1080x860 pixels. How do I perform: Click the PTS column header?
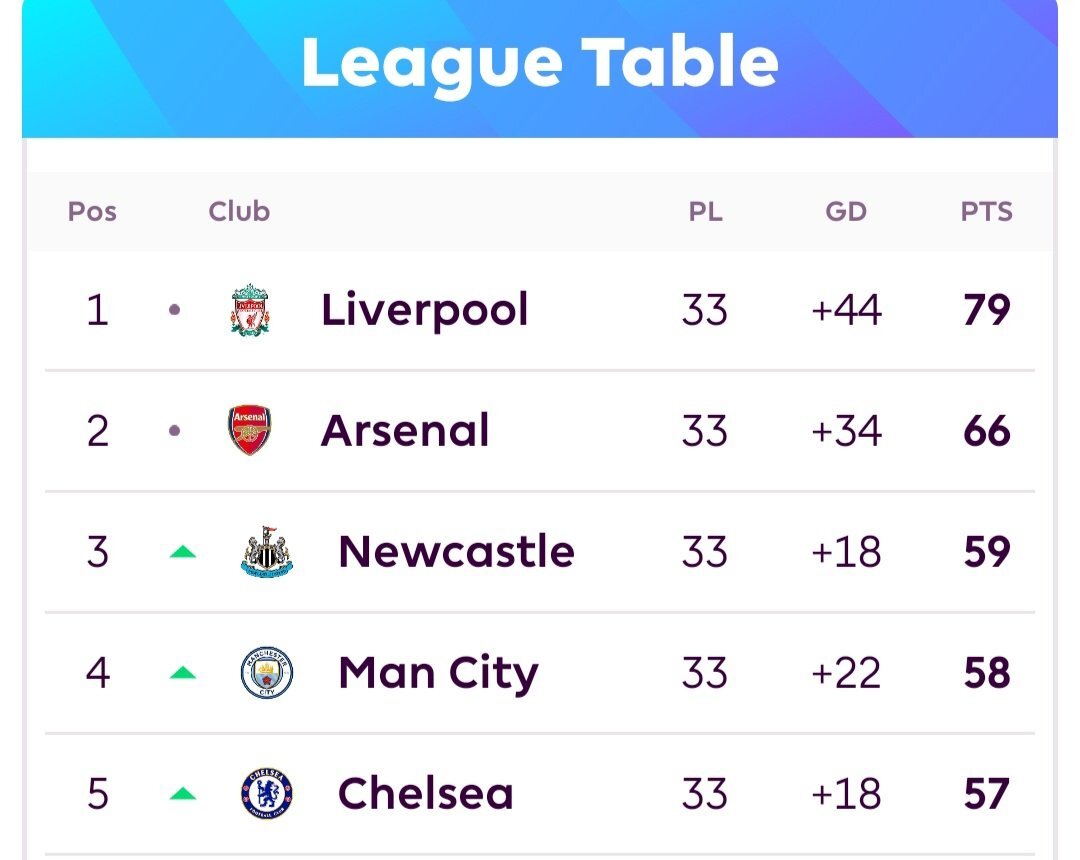coord(986,211)
